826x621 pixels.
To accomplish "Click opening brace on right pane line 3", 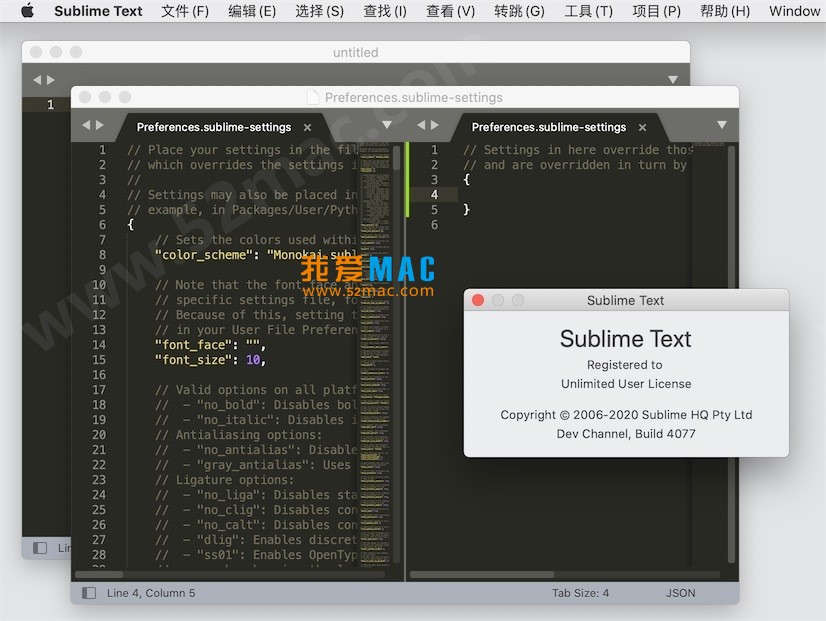I will pos(466,180).
